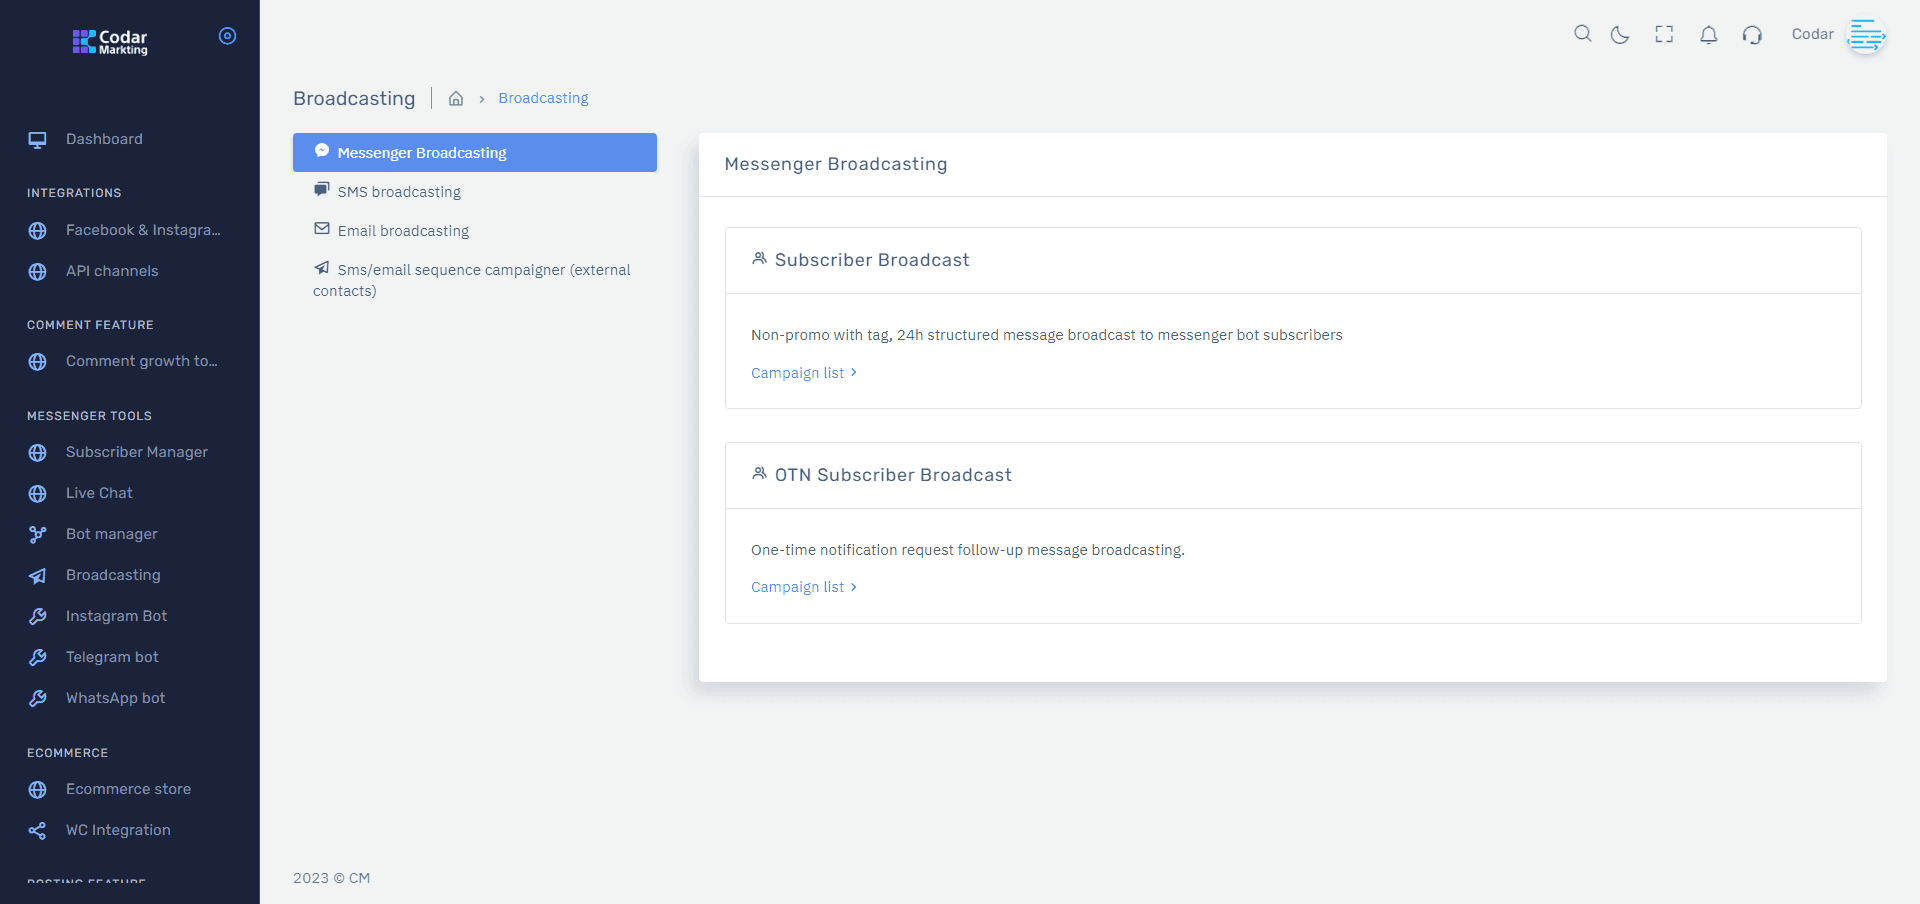The height and width of the screenshot is (904, 1920).
Task: Open WhatsApp bot from sidebar
Action: coord(115,698)
